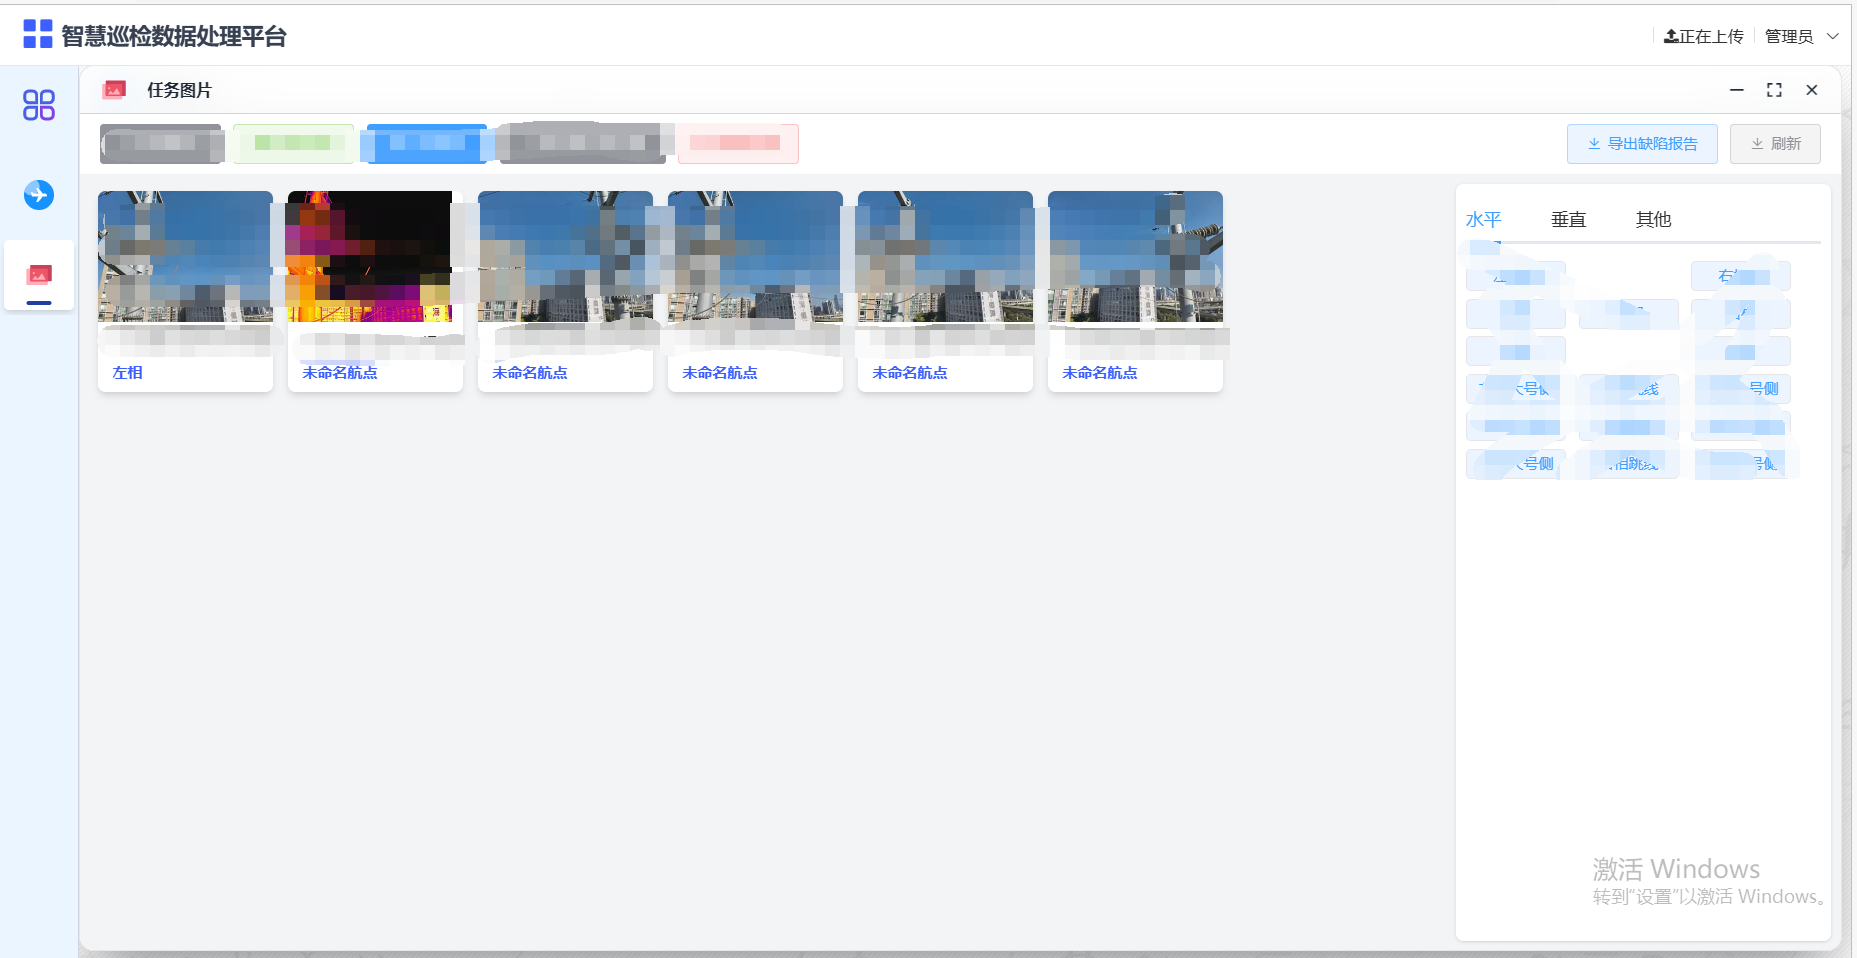1857x958 pixels.
Task: Click the 正在上传 status text
Action: click(x=1711, y=36)
